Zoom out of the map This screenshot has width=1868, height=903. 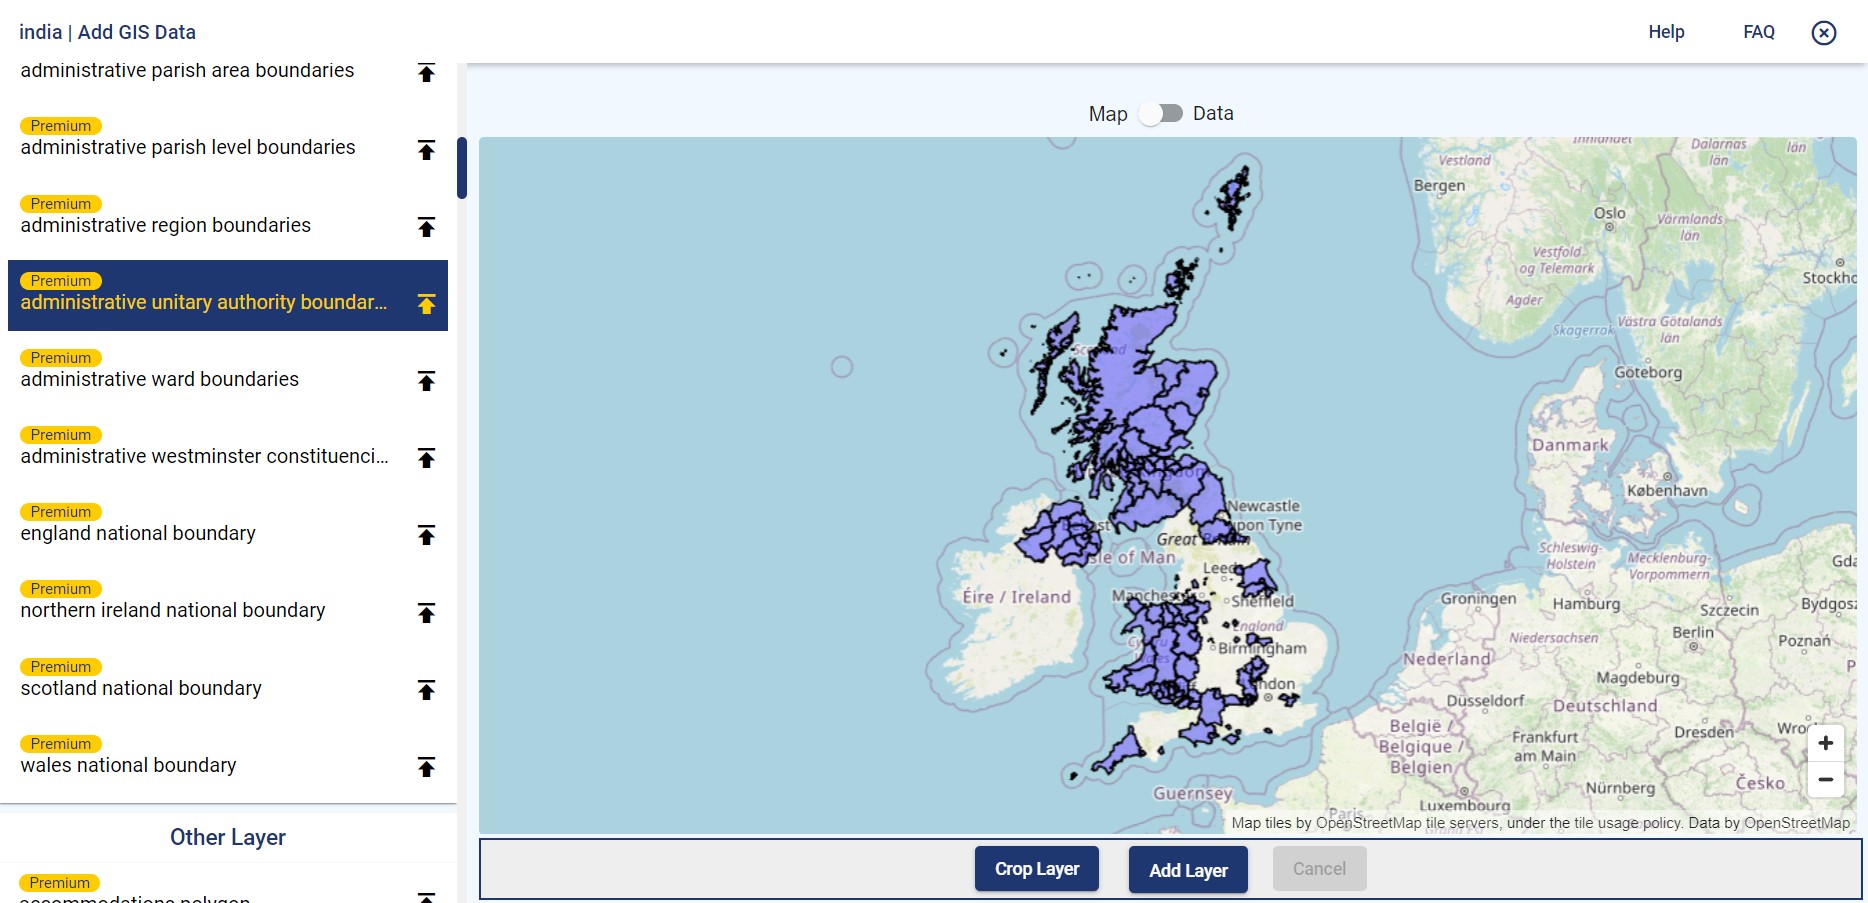click(1825, 779)
